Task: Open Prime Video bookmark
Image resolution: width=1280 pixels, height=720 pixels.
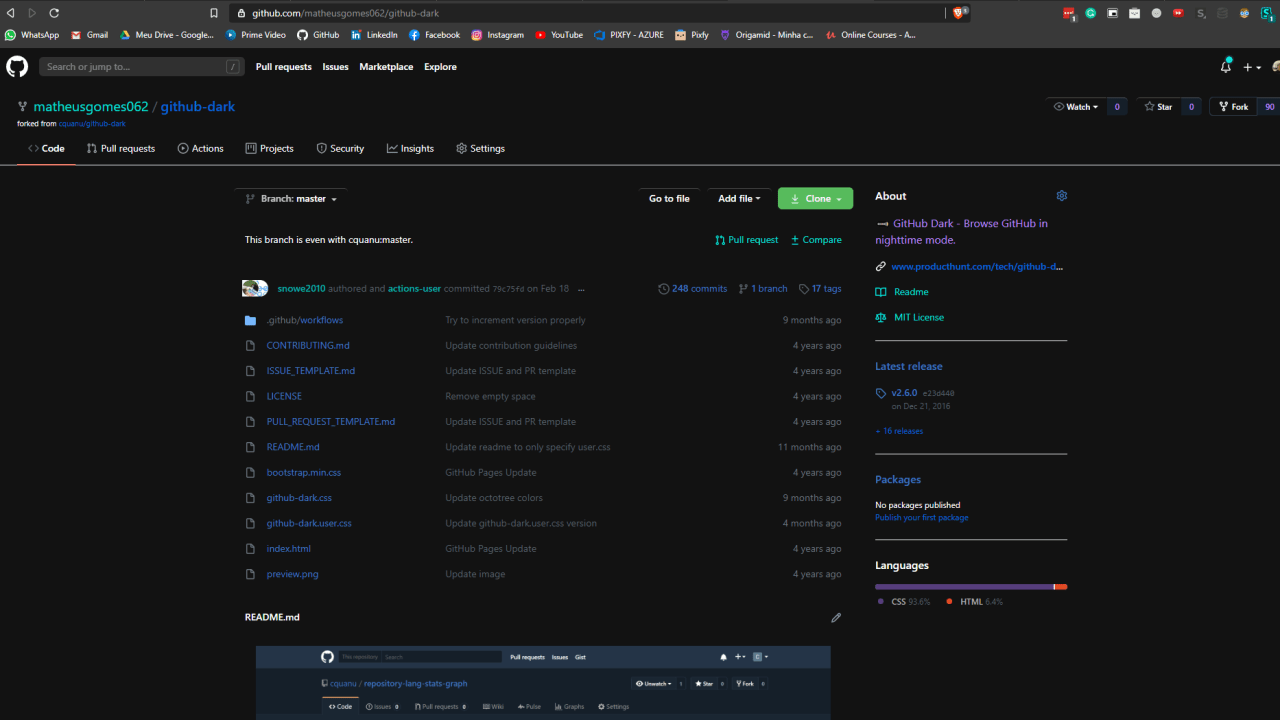Action: (x=256, y=35)
